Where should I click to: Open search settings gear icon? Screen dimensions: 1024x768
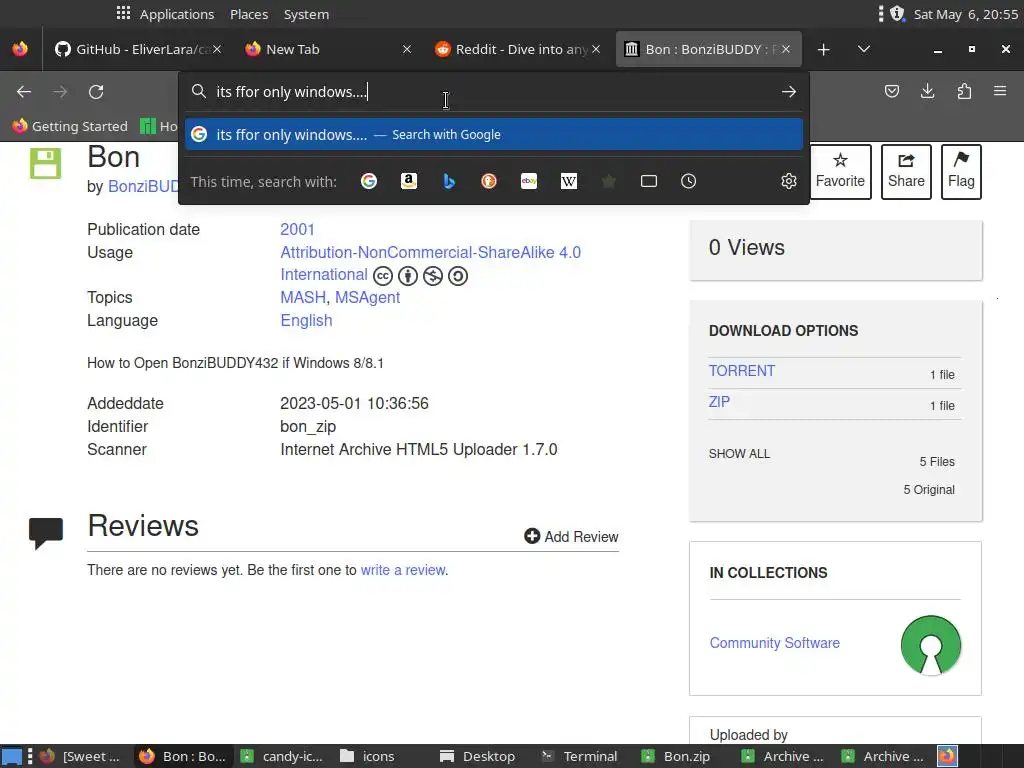[x=789, y=181]
